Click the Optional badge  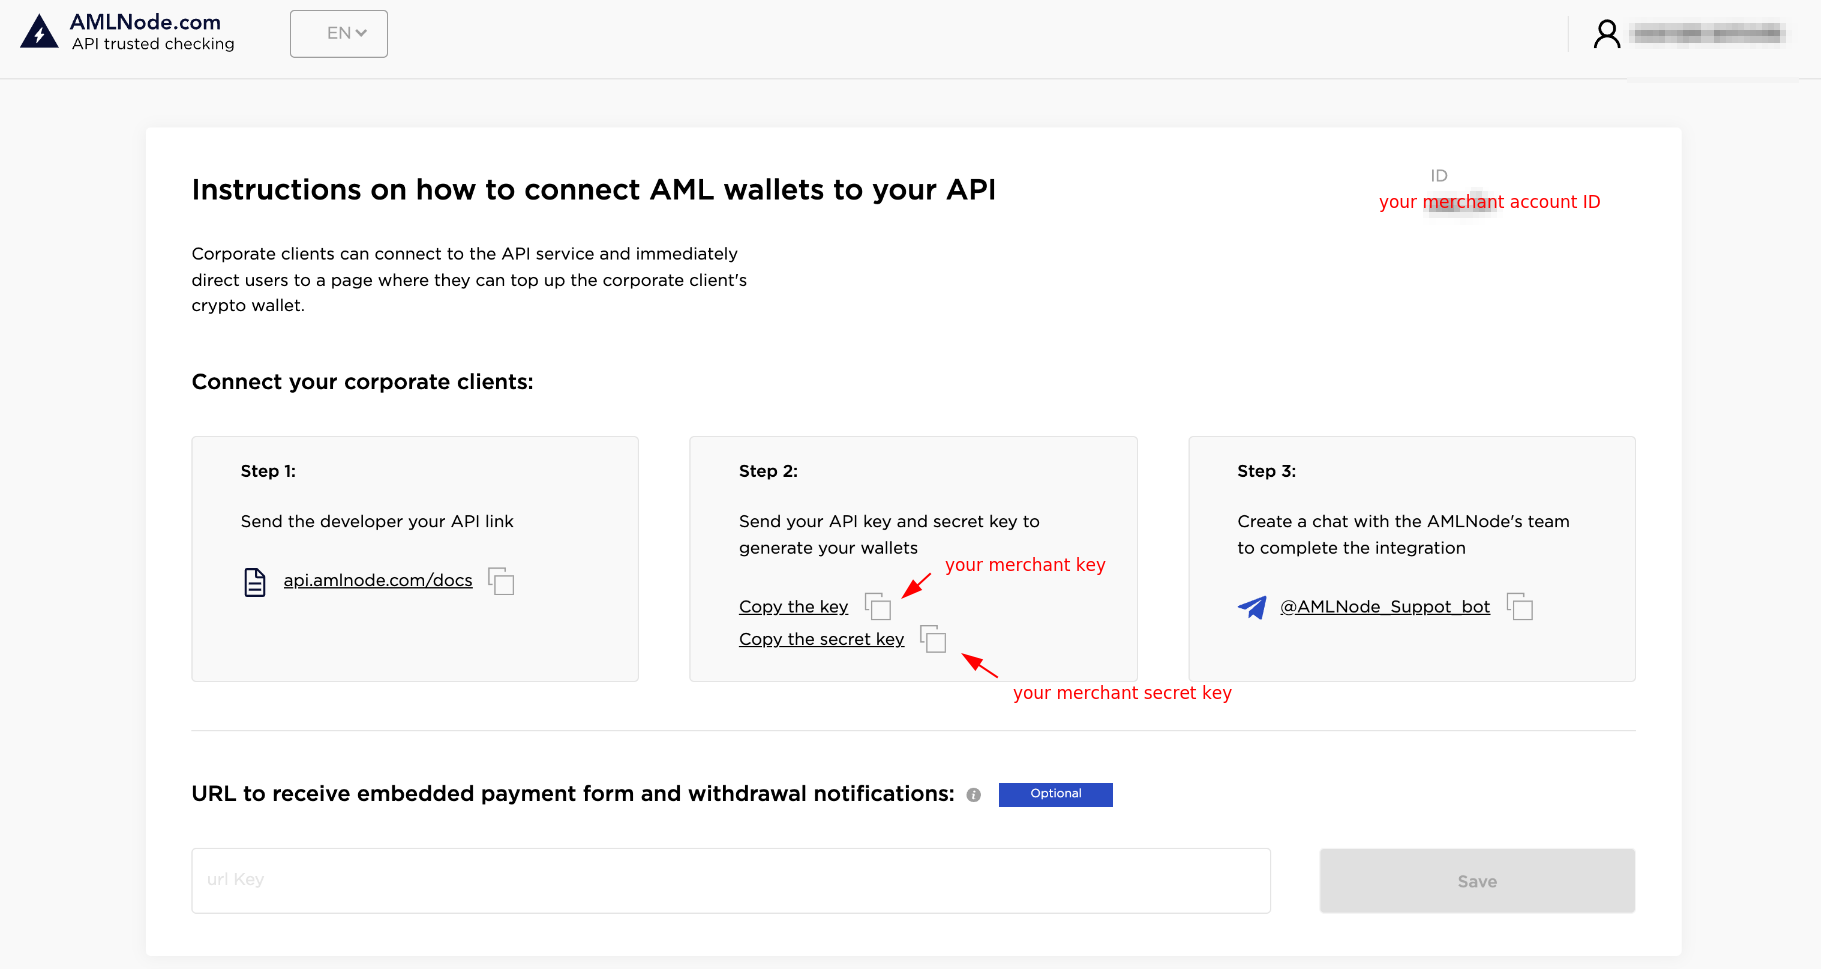tap(1056, 794)
